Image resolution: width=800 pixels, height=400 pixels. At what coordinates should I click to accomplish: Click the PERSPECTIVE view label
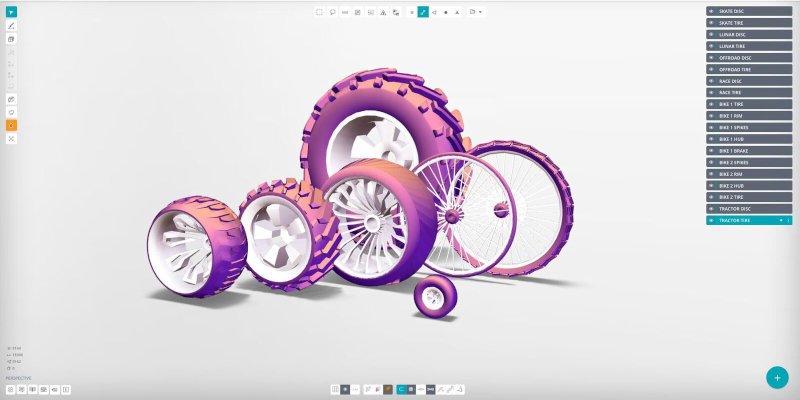pos(18,378)
